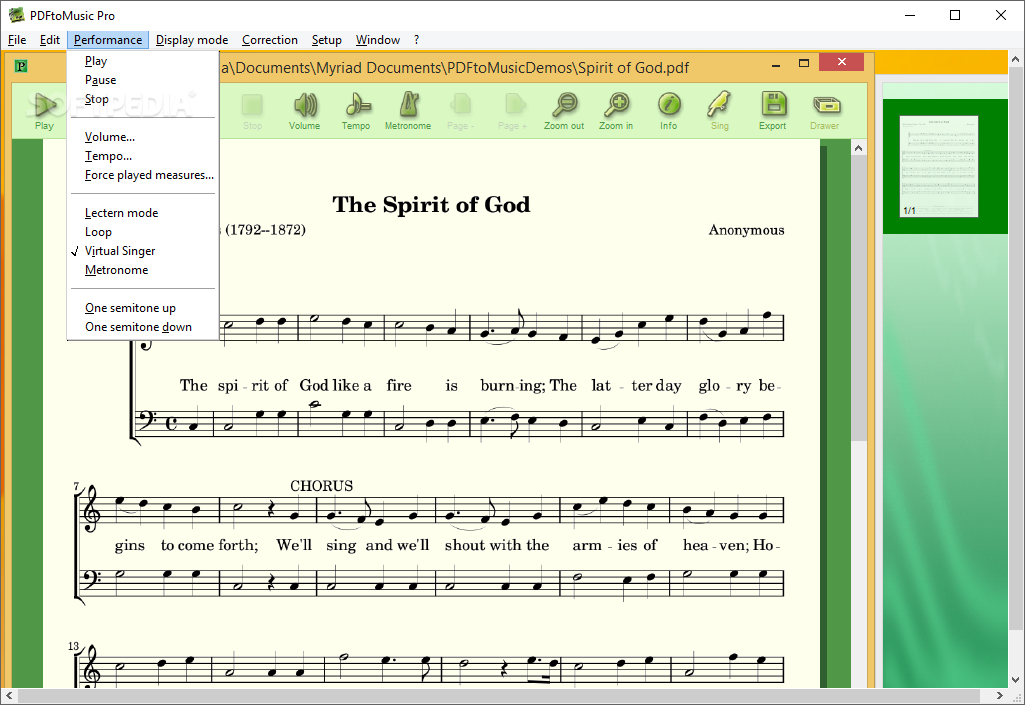The image size is (1025, 705).
Task: Click the score's vertical scrollbar up arrow
Action: (858, 148)
